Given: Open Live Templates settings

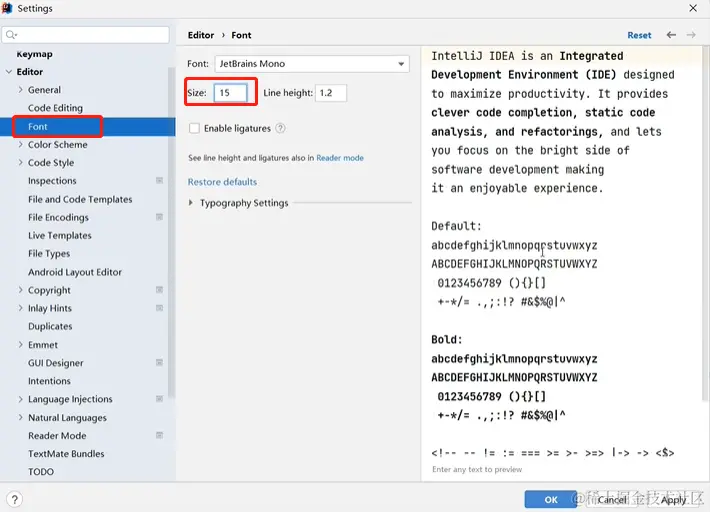Looking at the screenshot, I should click(60, 235).
